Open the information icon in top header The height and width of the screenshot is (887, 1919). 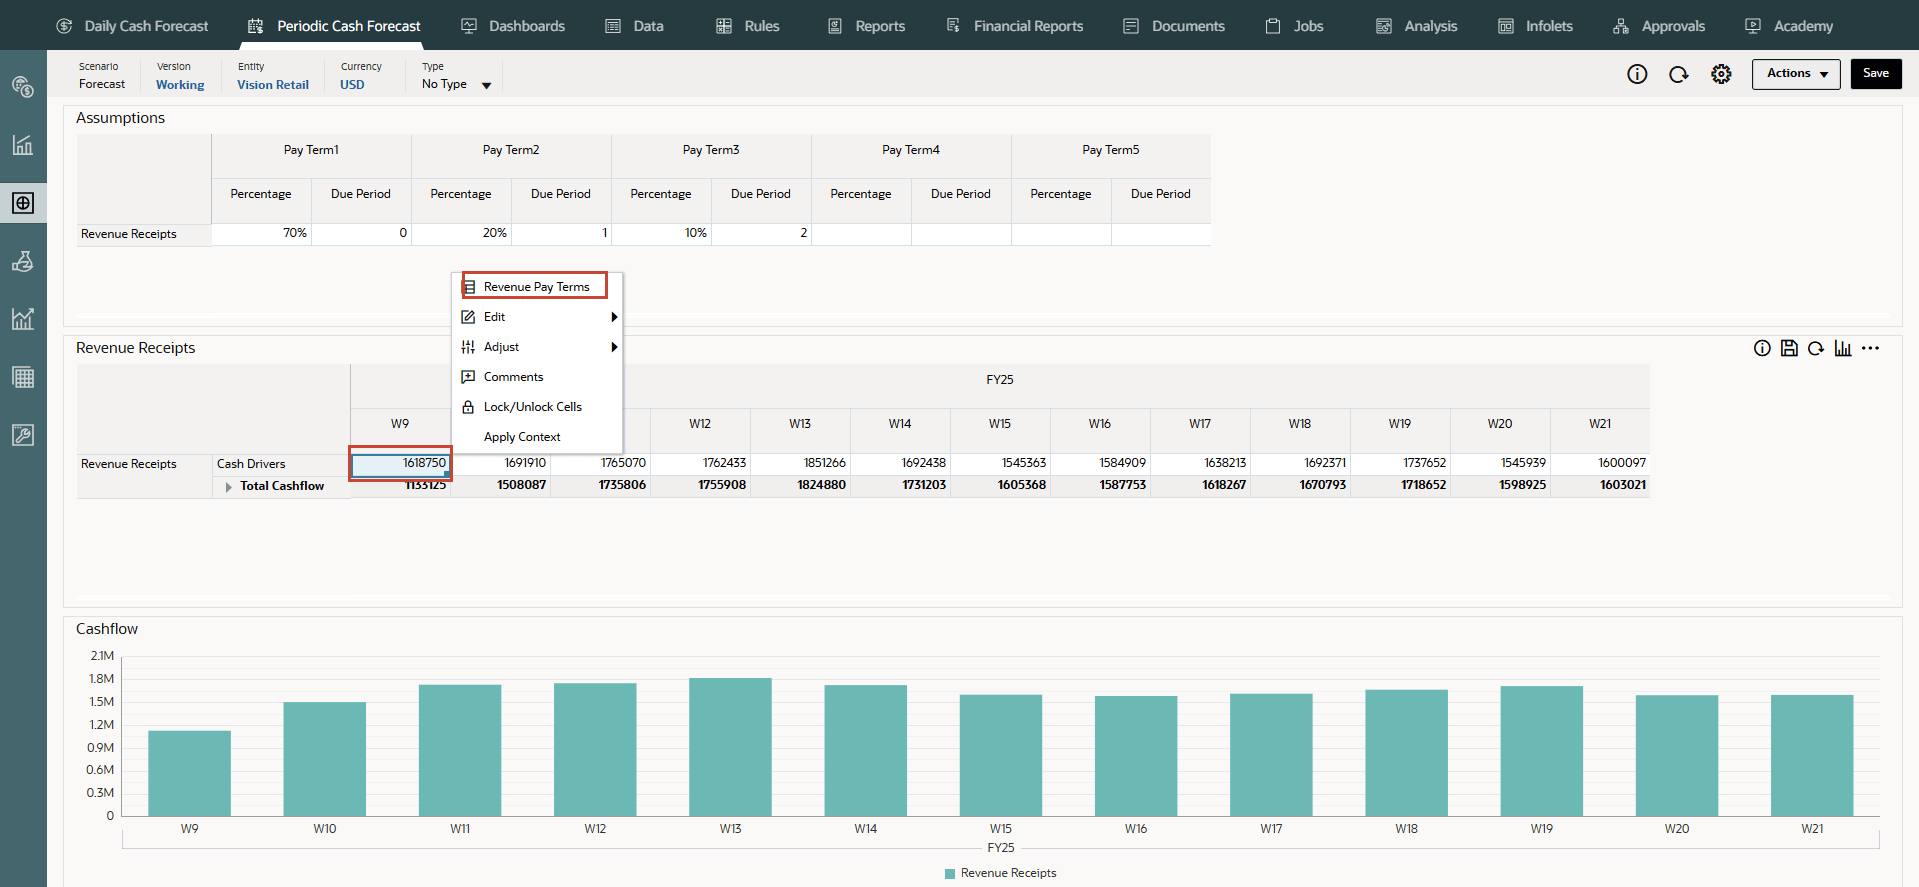click(x=1637, y=74)
